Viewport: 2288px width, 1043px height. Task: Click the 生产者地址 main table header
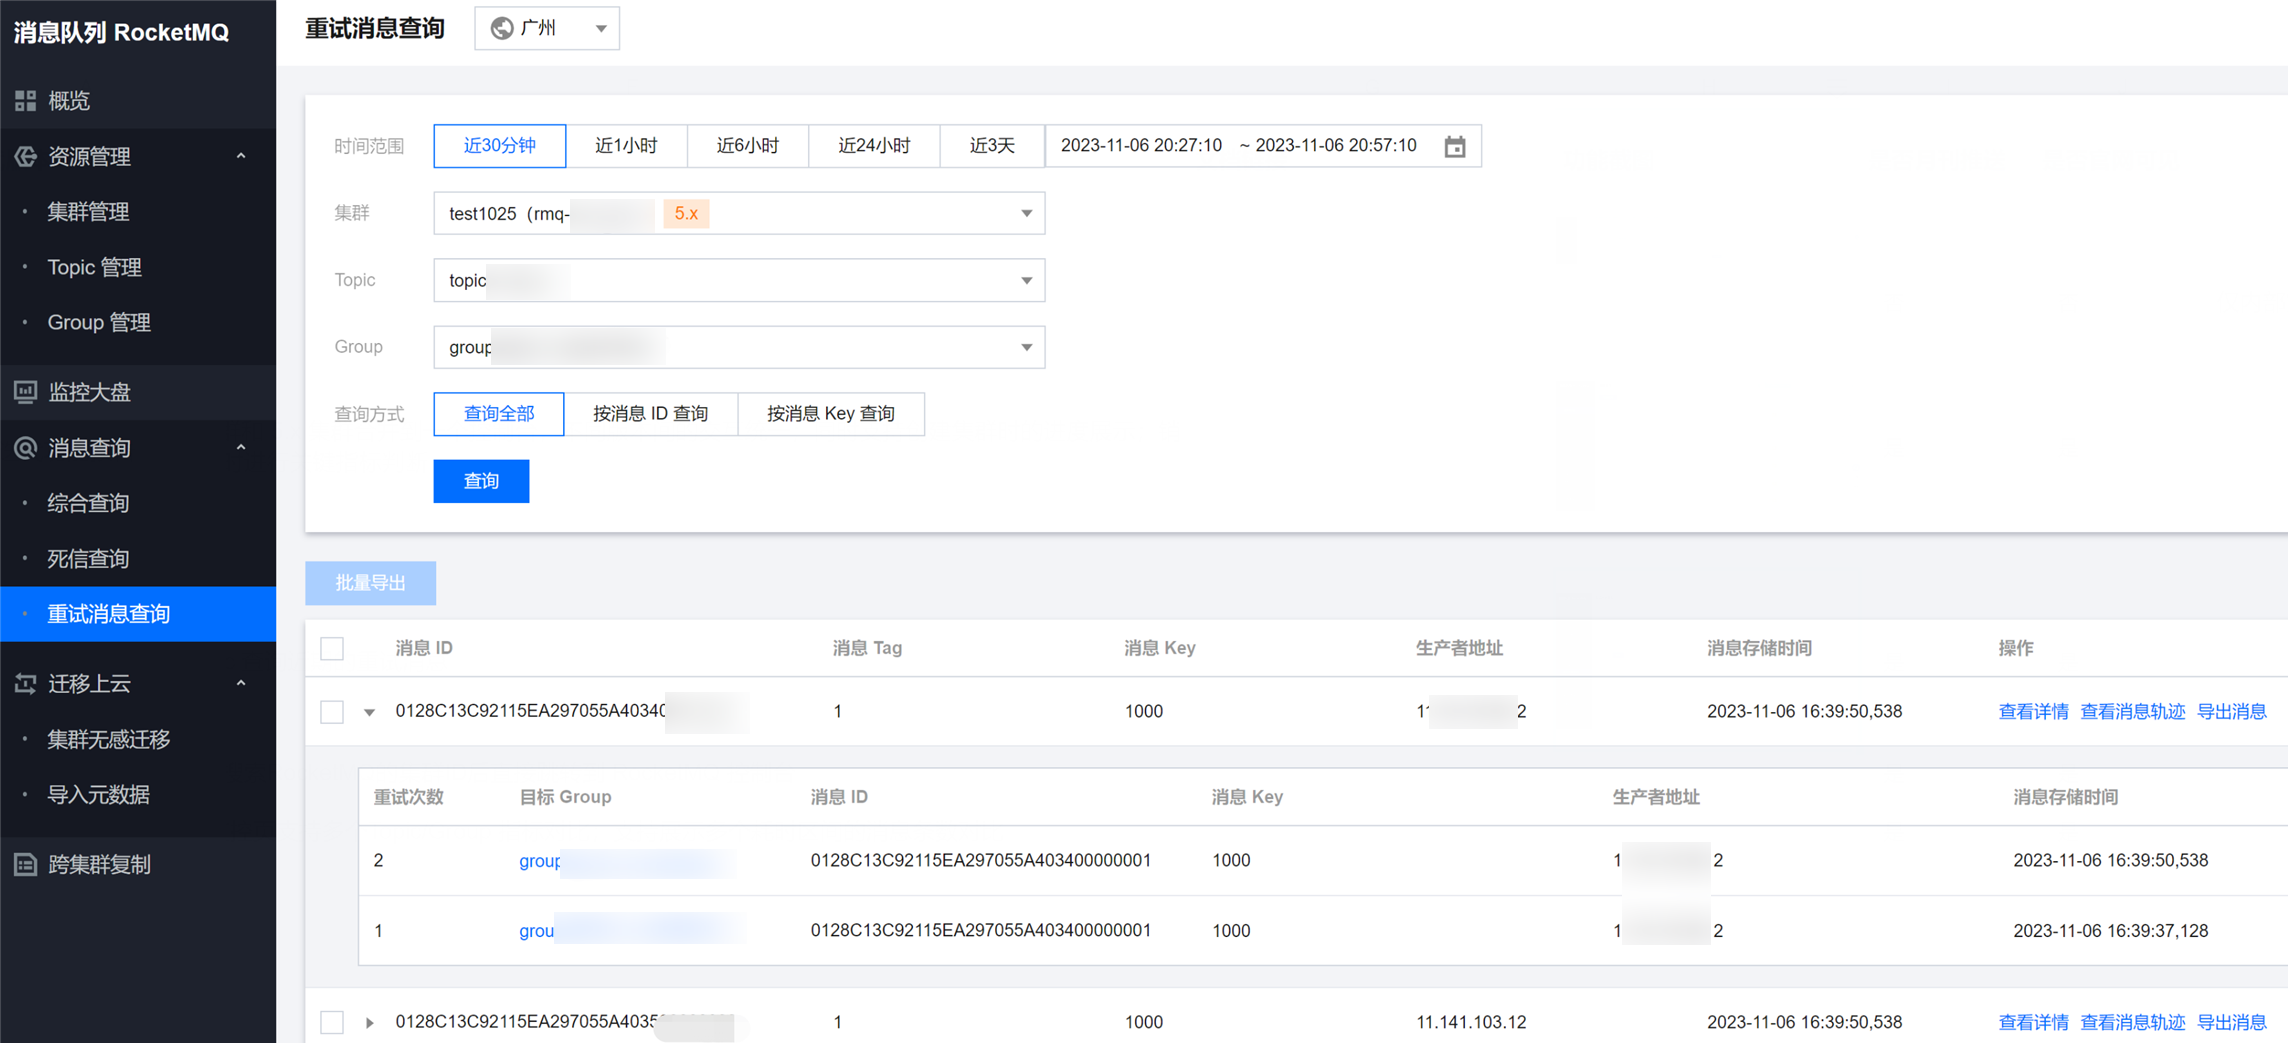coord(1459,648)
